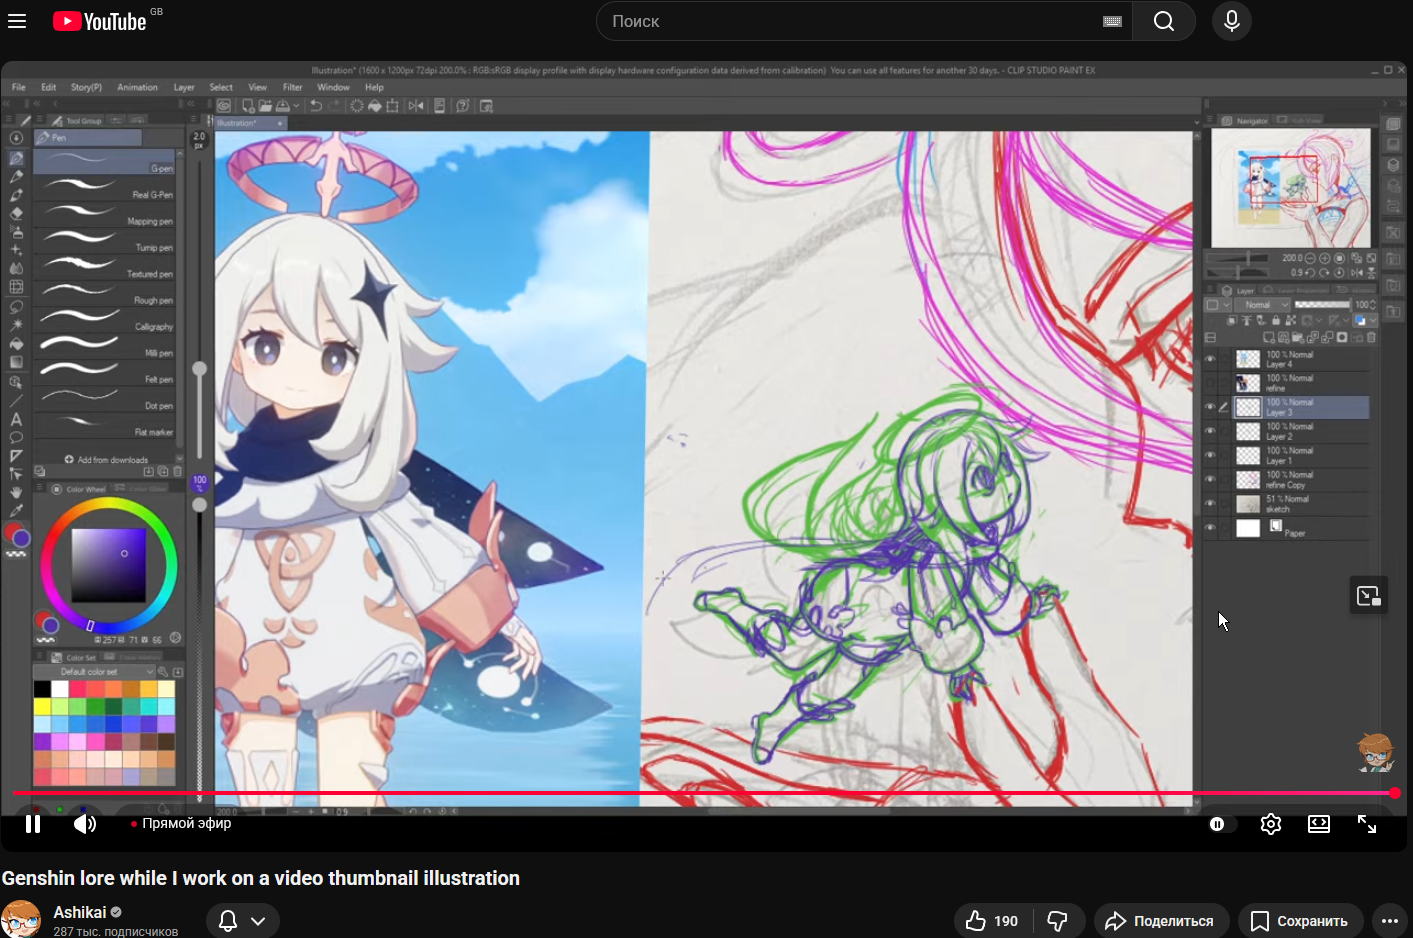Open the File menu
The height and width of the screenshot is (938, 1413).
click(19, 87)
